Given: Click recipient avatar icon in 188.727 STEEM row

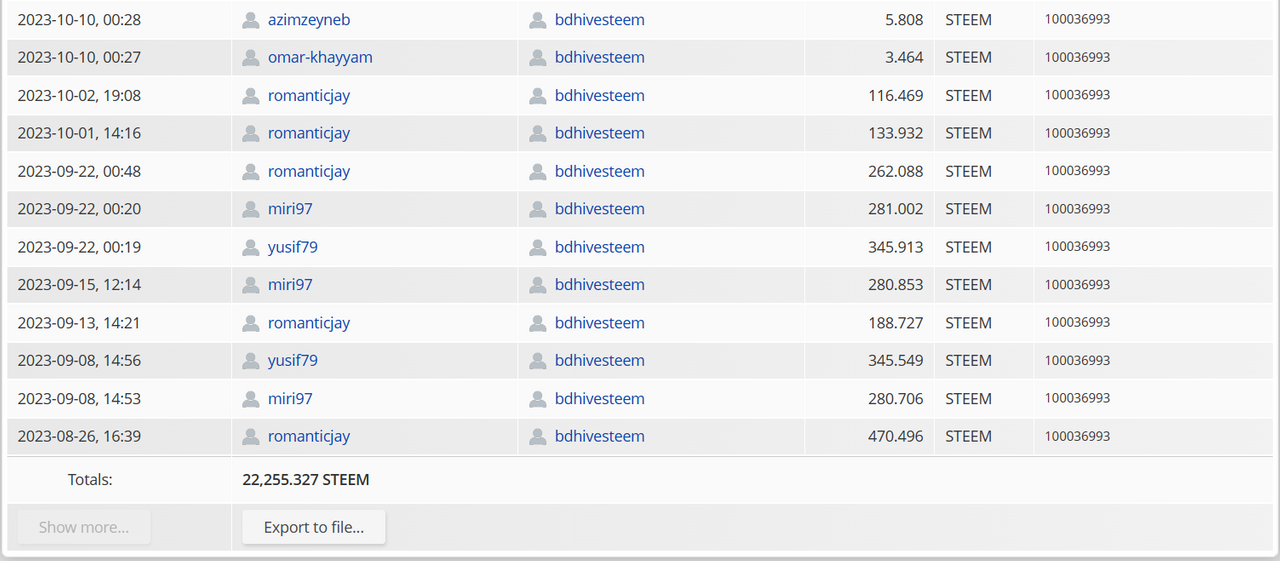Looking at the screenshot, I should pos(538,324).
